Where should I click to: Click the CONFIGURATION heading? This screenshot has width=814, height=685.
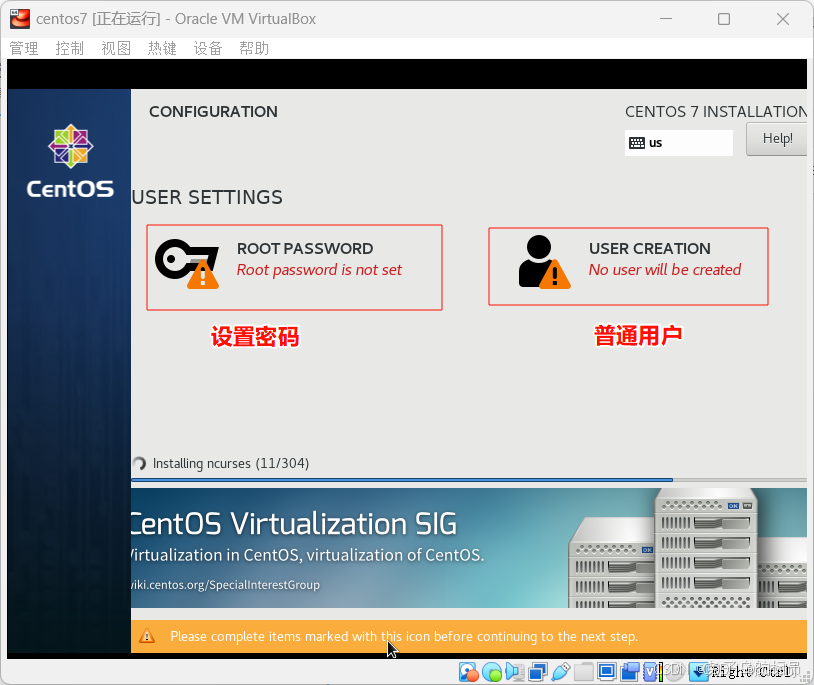[213, 112]
